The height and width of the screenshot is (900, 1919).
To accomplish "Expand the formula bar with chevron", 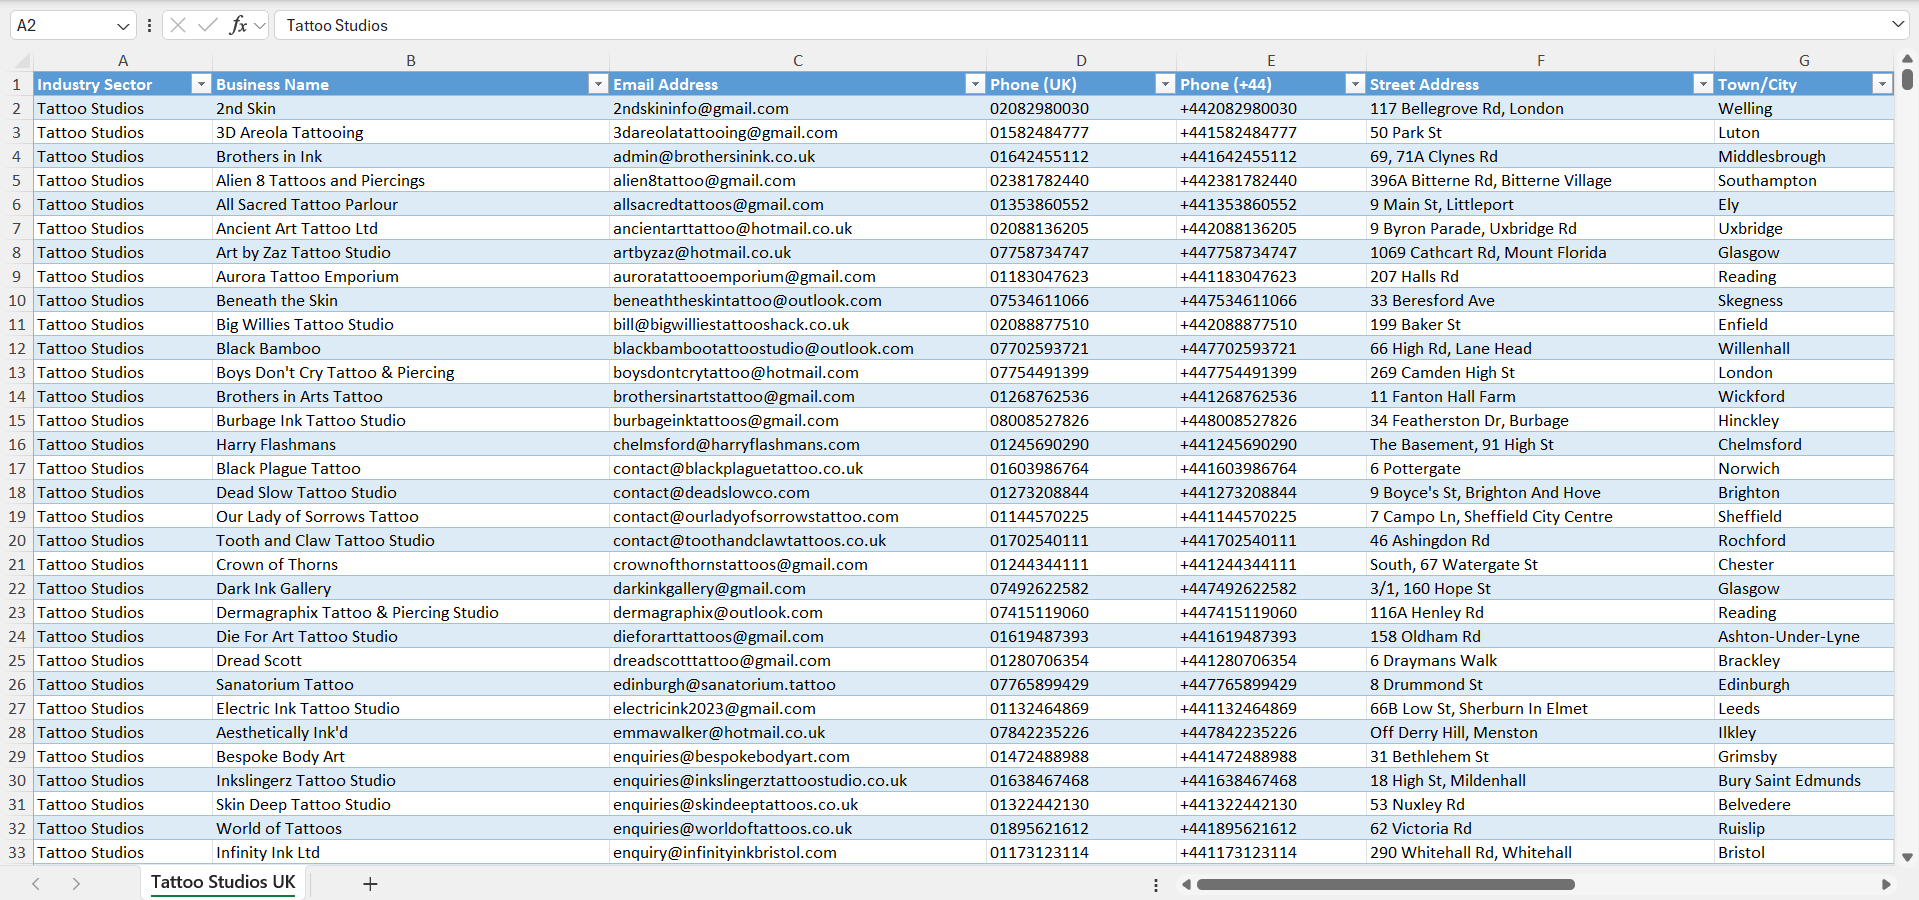I will [x=1898, y=24].
